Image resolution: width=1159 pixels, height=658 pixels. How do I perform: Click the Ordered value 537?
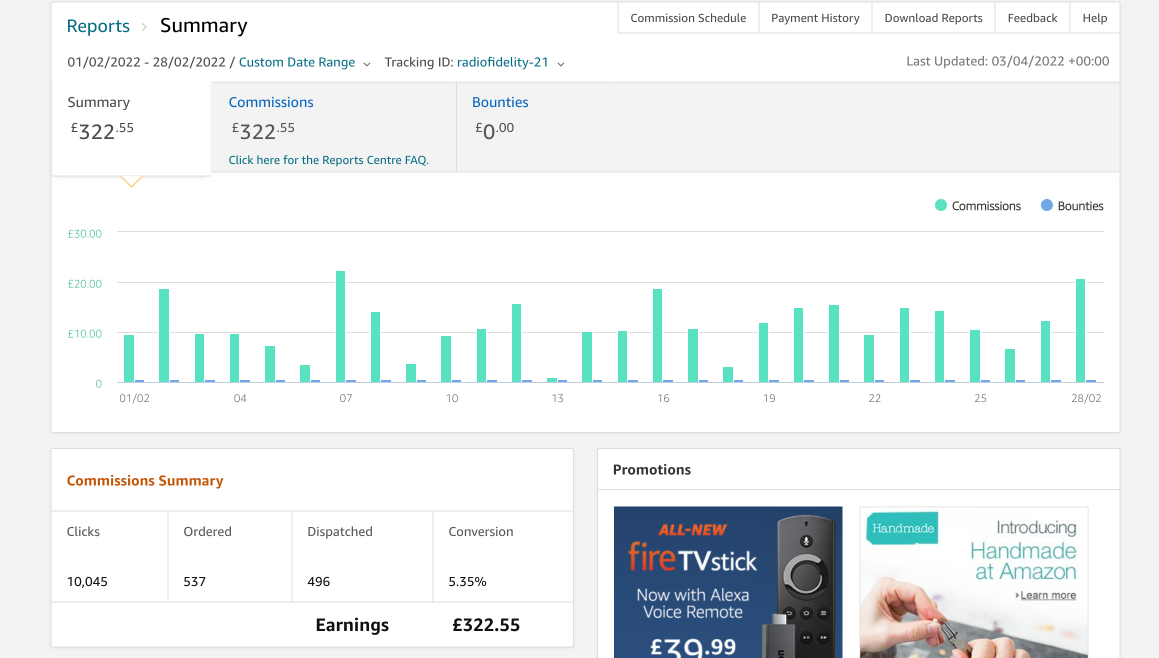tap(194, 582)
